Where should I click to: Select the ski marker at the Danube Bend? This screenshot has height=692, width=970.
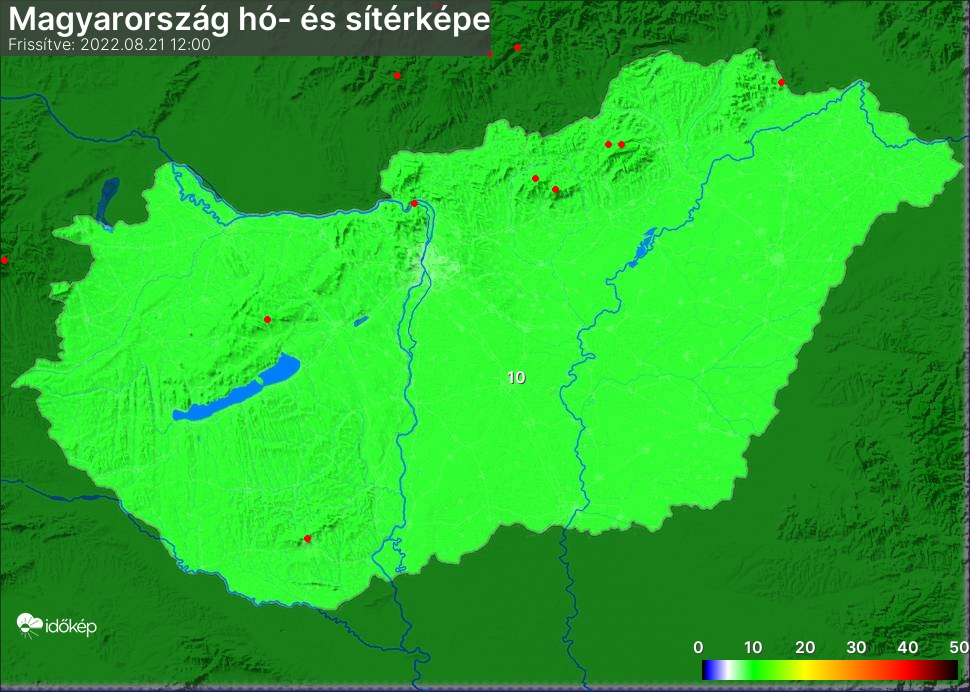coord(415,204)
